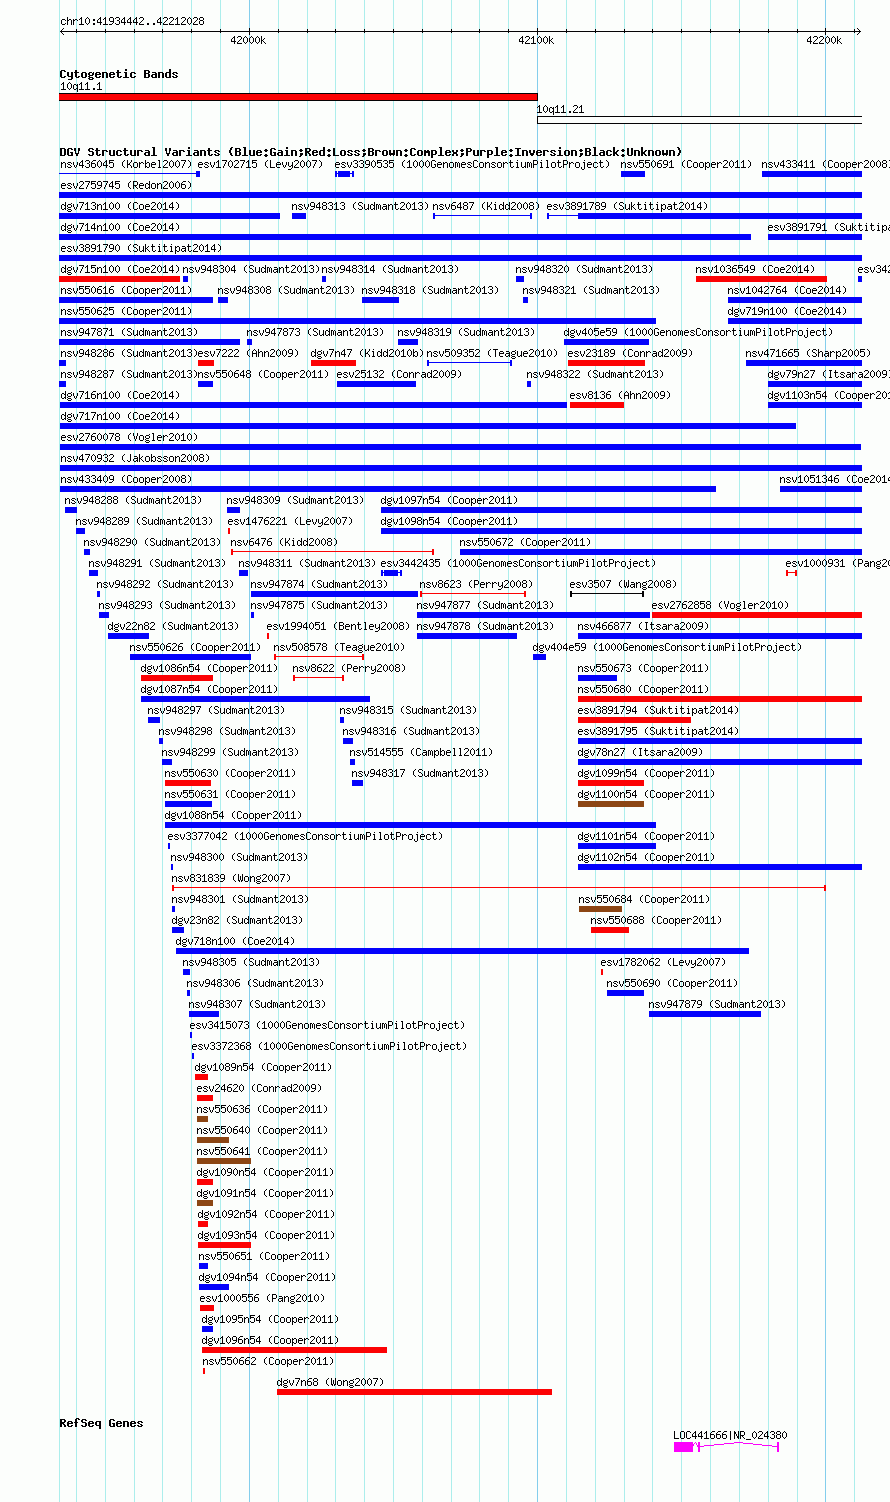Click nsv436045 (Korbel2007) label

126,164
